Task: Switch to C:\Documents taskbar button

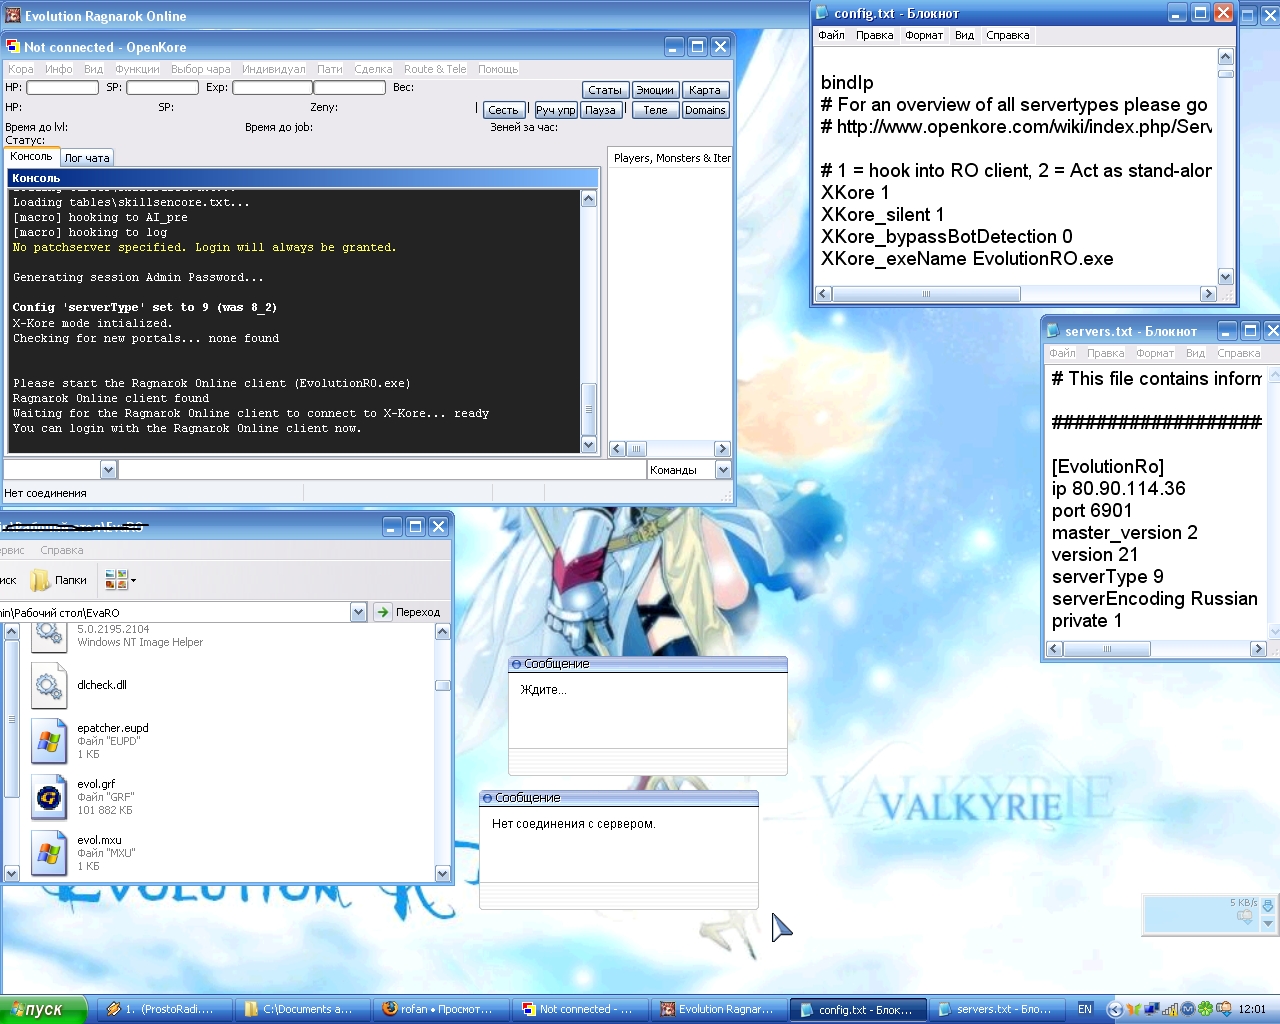Action: pyautogui.click(x=304, y=1010)
